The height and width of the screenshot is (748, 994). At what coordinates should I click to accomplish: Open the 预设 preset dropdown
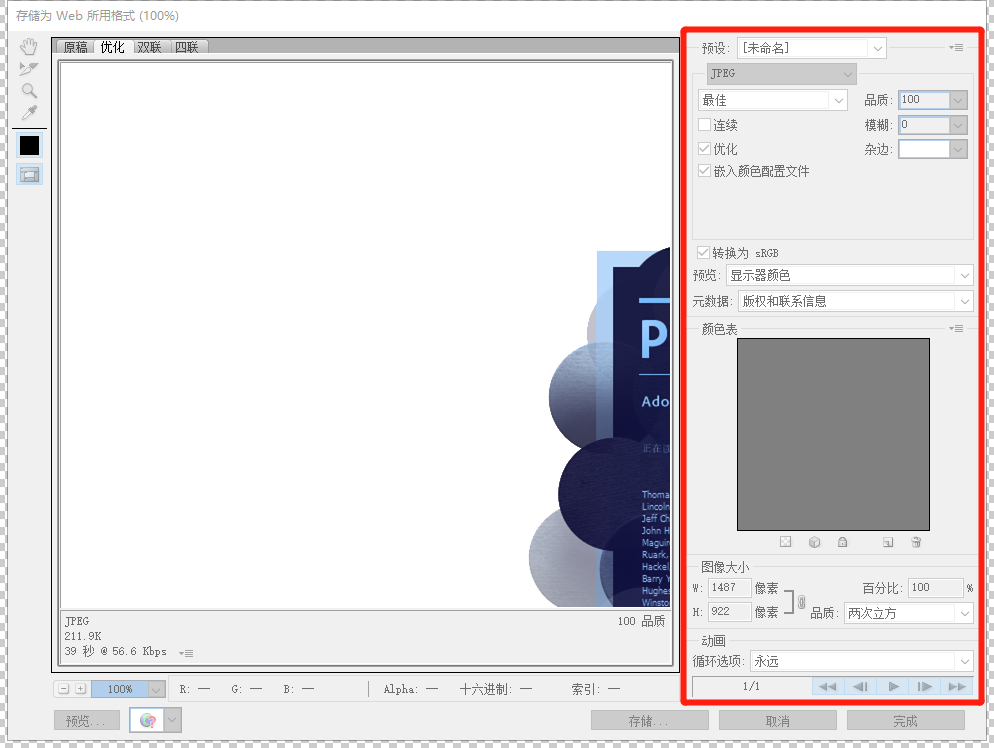[x=811, y=48]
